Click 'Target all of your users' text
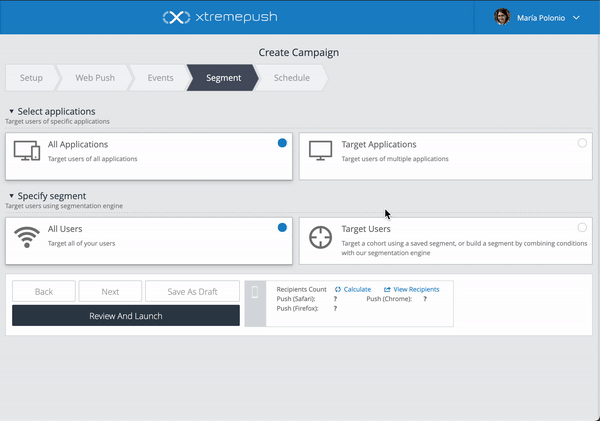The width and height of the screenshot is (600, 421). tap(81, 243)
